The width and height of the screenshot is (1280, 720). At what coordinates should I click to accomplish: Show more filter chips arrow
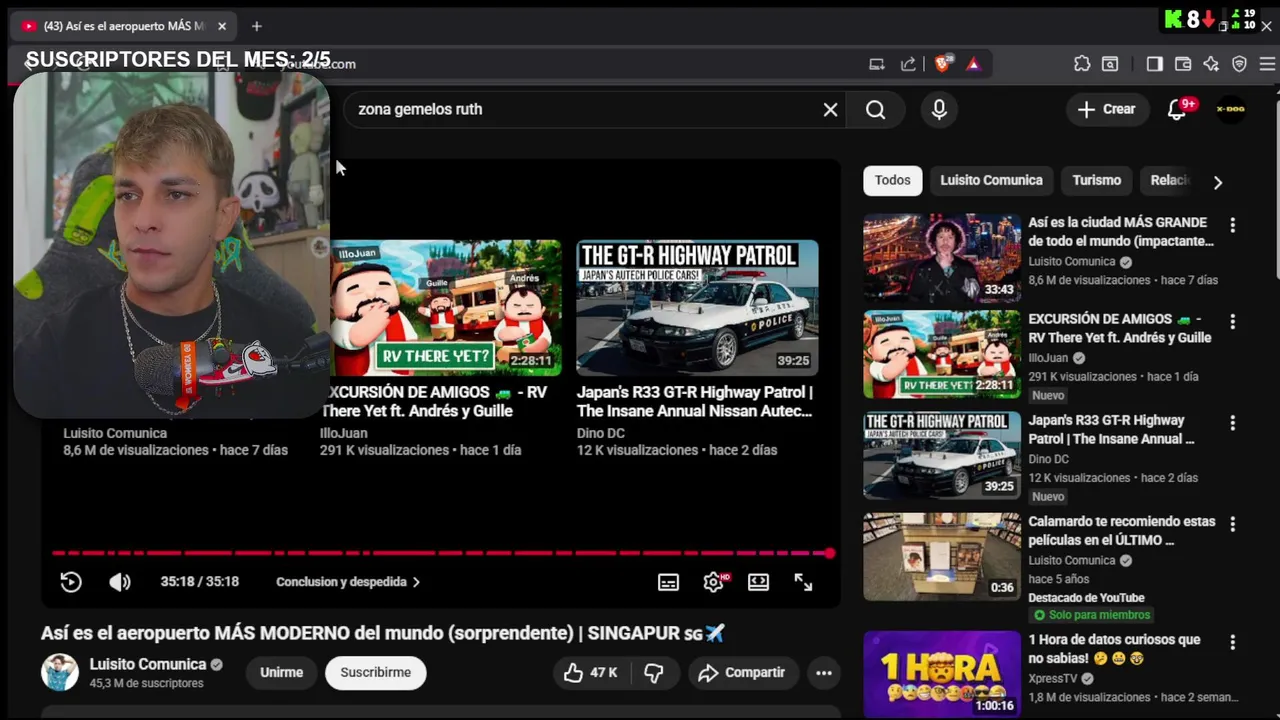pyautogui.click(x=1217, y=182)
